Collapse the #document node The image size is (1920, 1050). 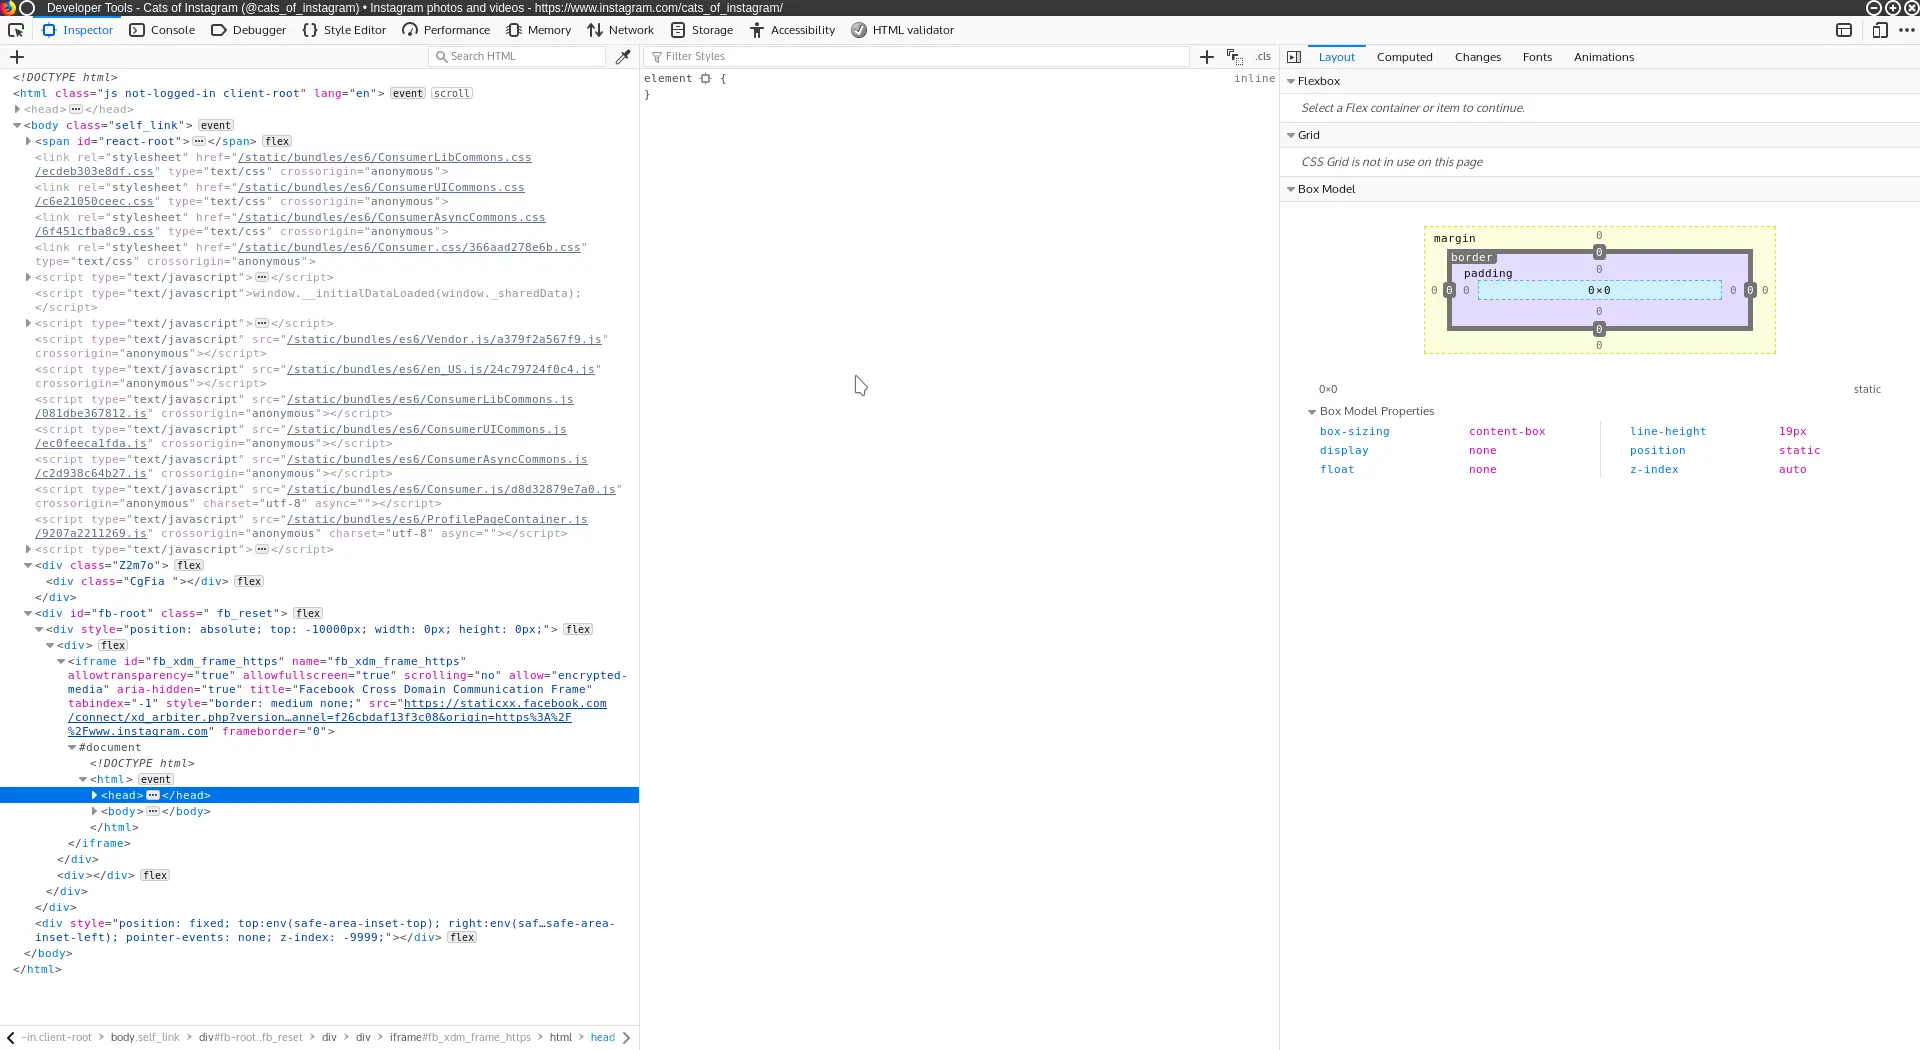(72, 747)
